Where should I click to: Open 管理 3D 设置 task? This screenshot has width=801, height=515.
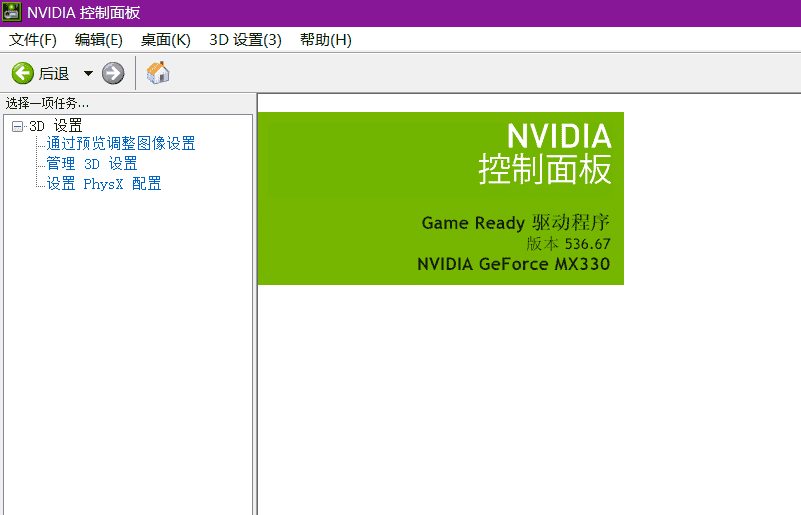click(x=91, y=164)
